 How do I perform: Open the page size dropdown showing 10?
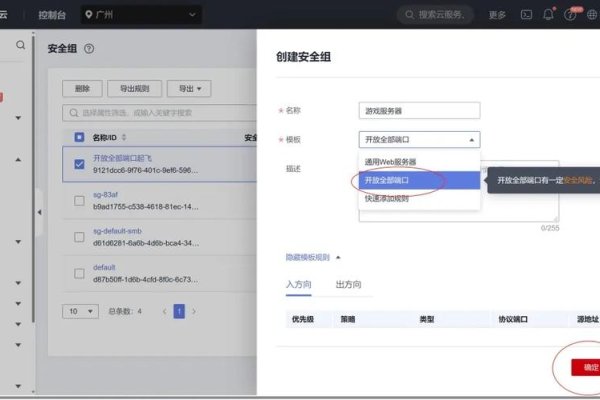(80, 311)
